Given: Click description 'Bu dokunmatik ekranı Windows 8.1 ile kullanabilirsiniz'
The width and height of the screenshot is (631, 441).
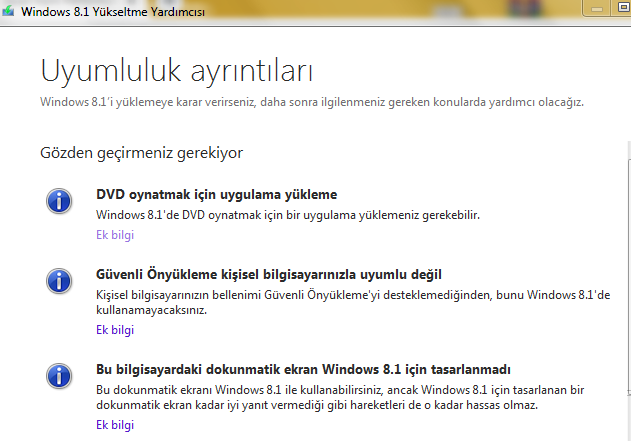Looking at the screenshot, I should click(340, 398).
